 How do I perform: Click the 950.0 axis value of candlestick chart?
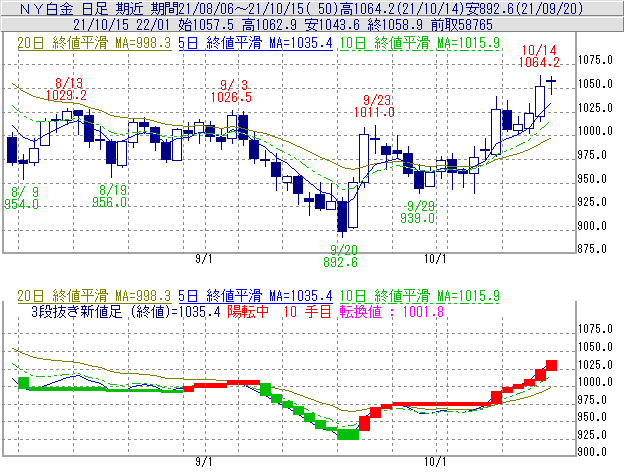coord(592,179)
